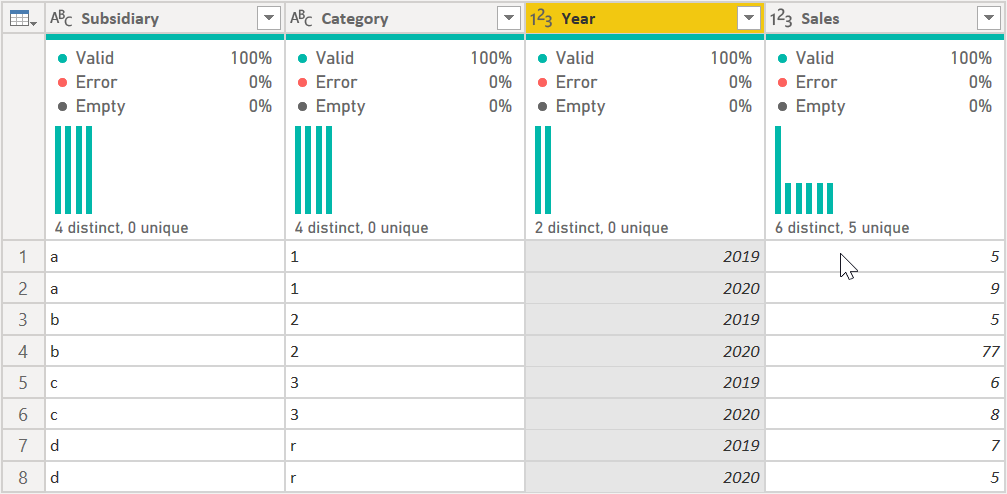Click '6 distinct, 5 unique' under Sales
The height and width of the screenshot is (494, 1007).
pyautogui.click(x=842, y=227)
